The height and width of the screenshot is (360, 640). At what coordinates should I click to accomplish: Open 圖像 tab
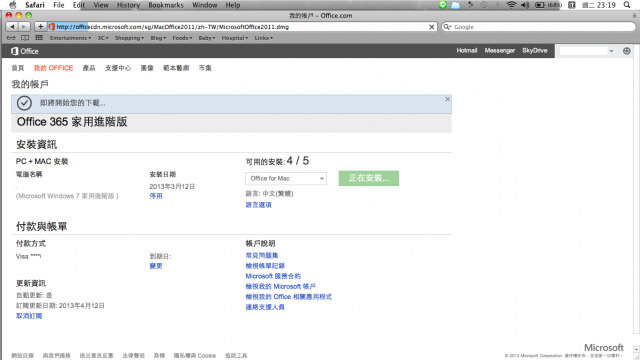pos(147,68)
